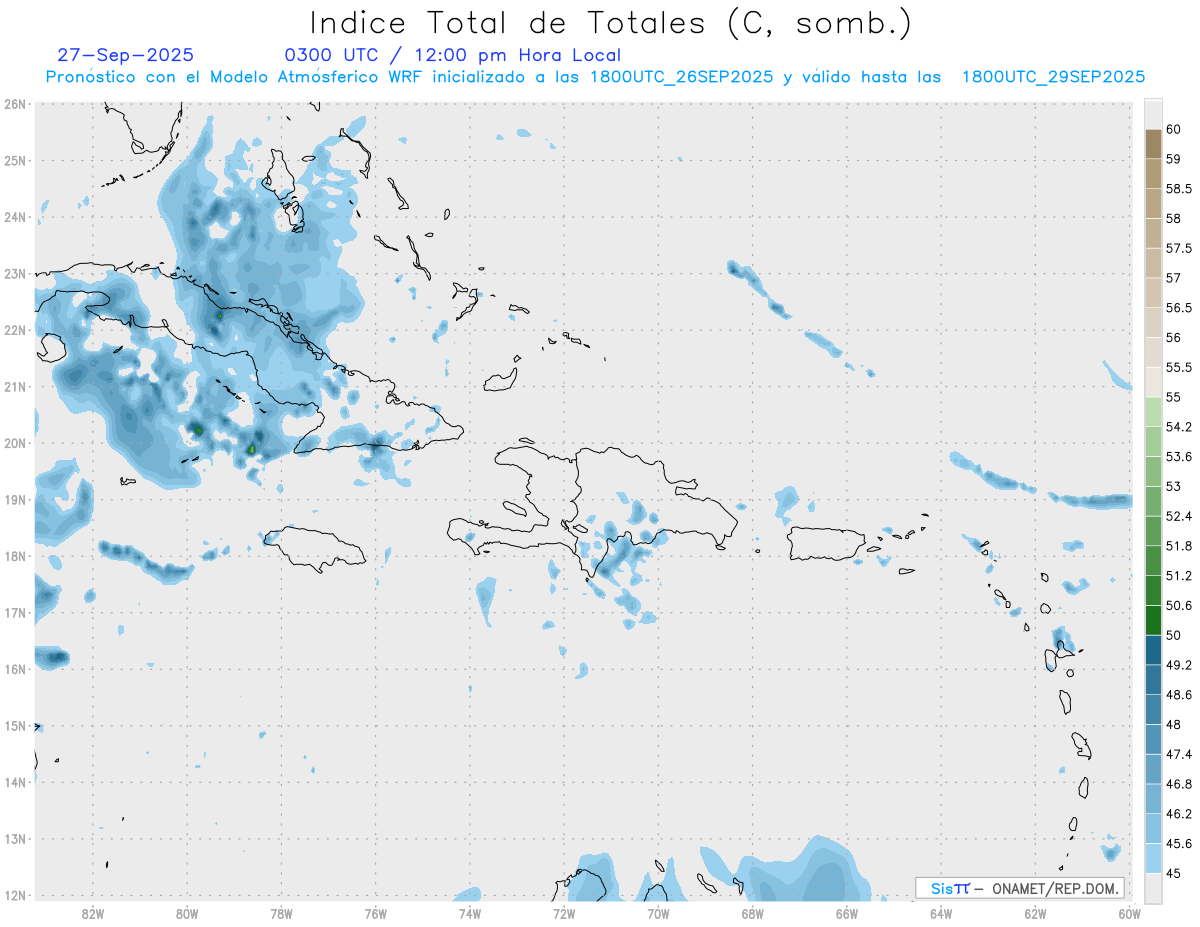Click the '76W' longitude label
1200x927 pixels.
coord(375,913)
